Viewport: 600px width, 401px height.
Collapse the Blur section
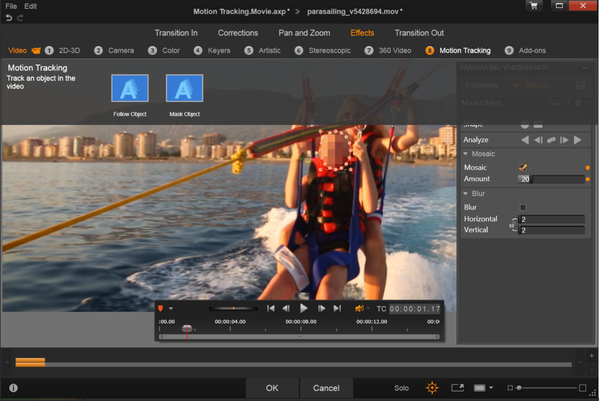(466, 194)
